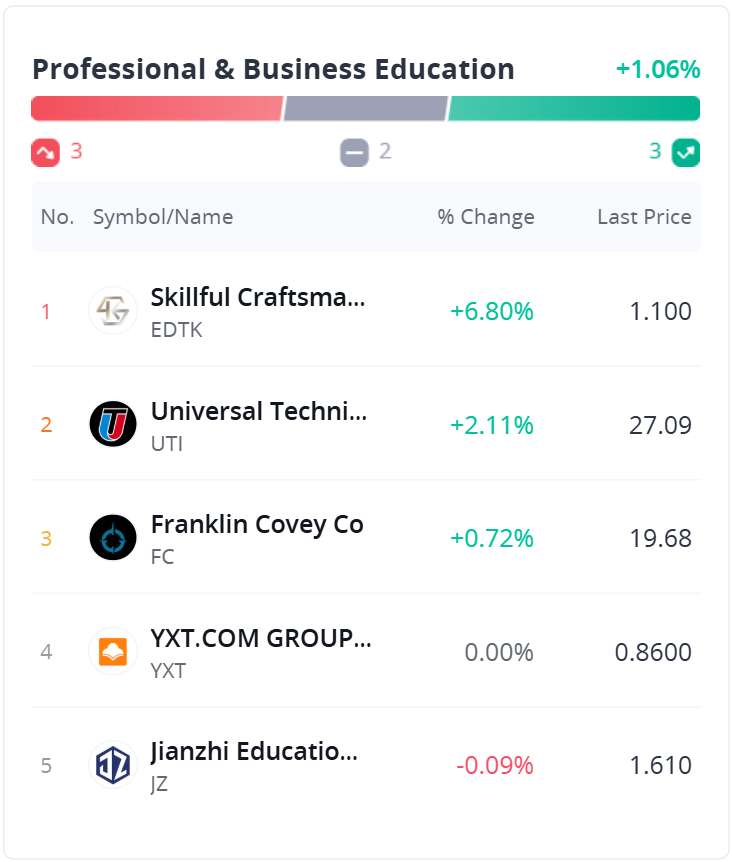Click the Universal Technical UTI logo
Image resolution: width=732 pixels, height=862 pixels.
113,425
